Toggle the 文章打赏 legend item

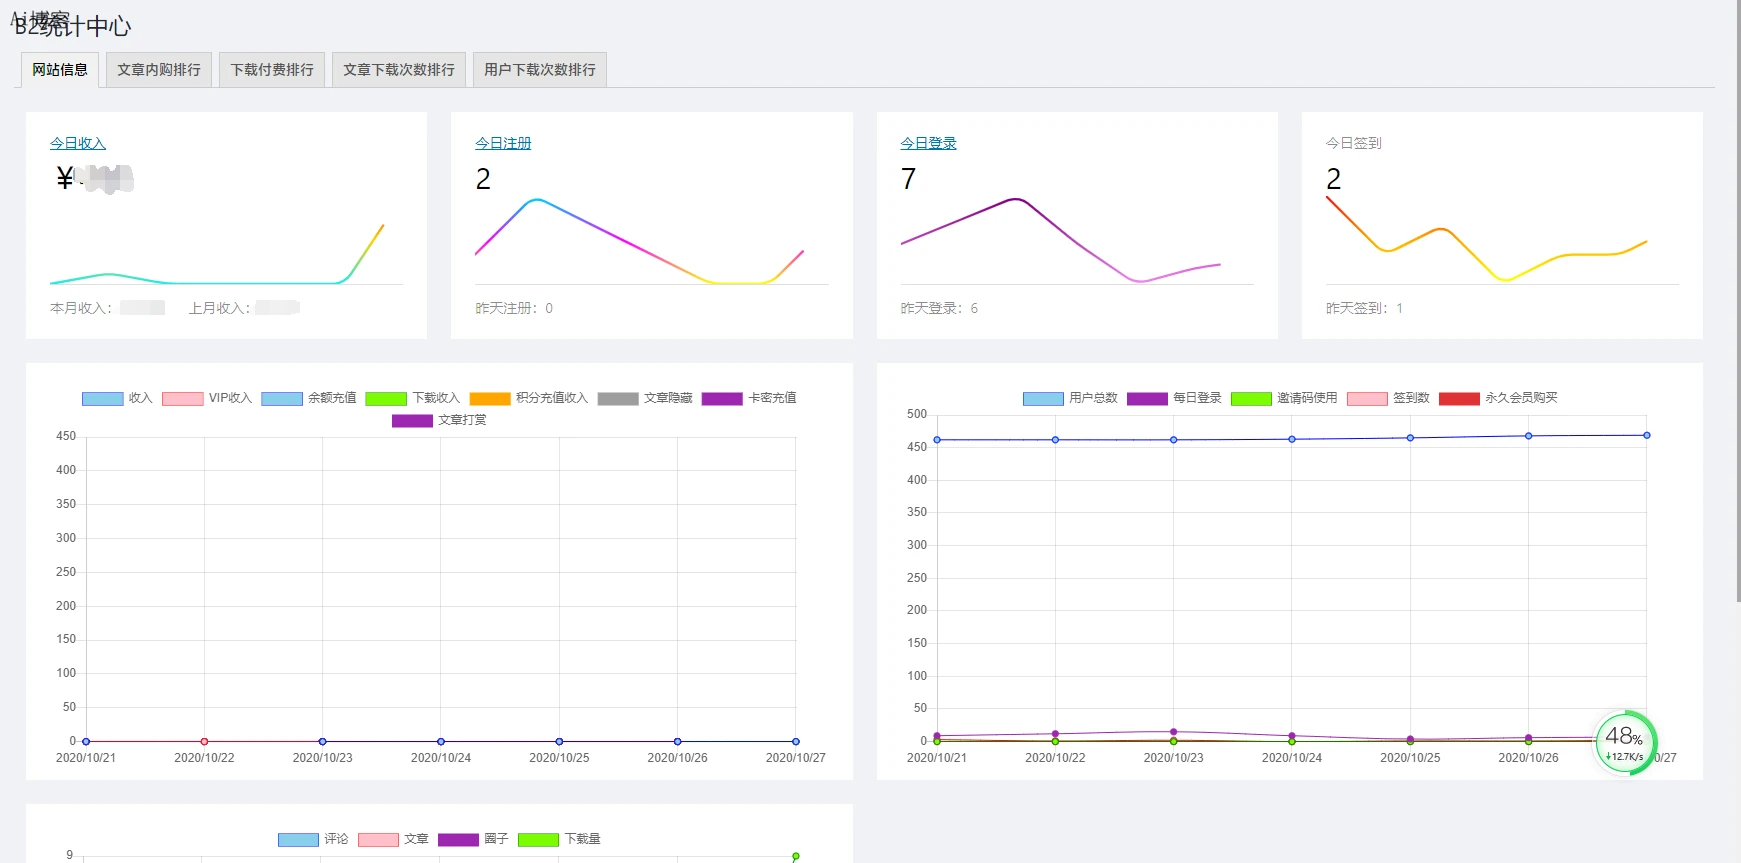(x=412, y=421)
